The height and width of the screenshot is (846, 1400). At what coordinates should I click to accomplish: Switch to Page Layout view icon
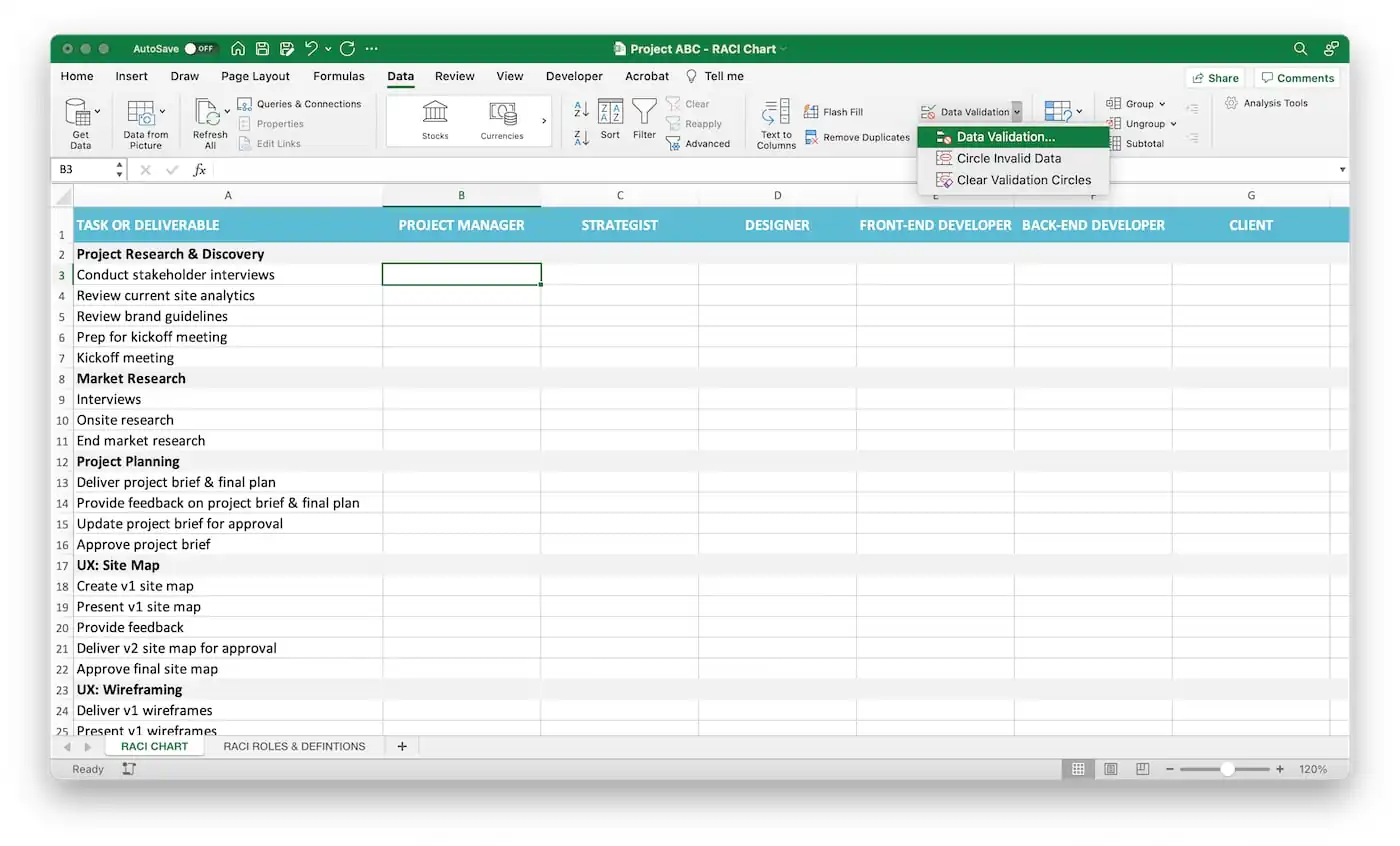1111,769
